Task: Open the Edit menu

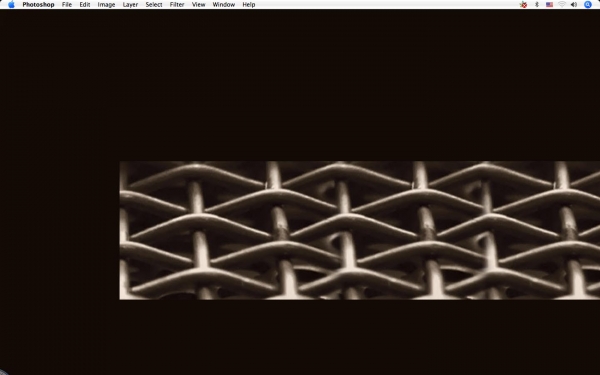Action: (x=85, y=5)
